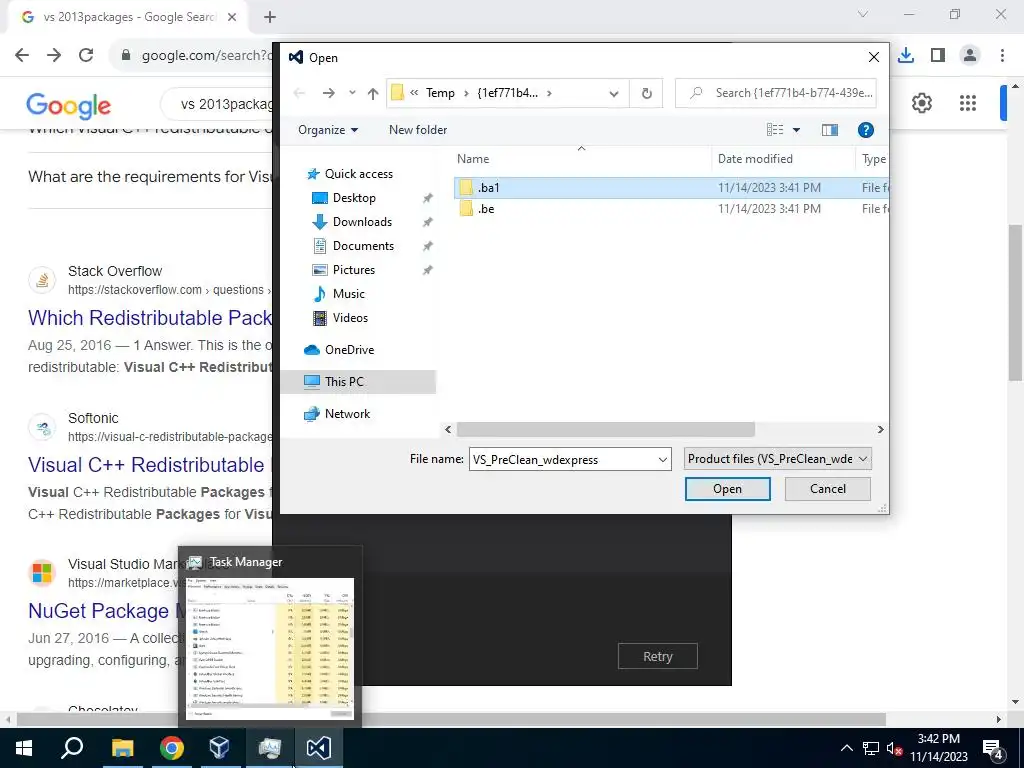Reload the Chrome page
The width and height of the screenshot is (1024, 768).
(x=86, y=55)
